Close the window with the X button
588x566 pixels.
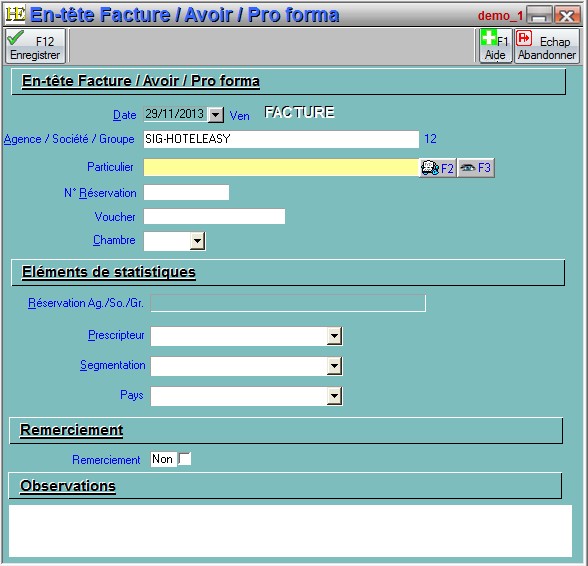pyautogui.click(x=566, y=15)
